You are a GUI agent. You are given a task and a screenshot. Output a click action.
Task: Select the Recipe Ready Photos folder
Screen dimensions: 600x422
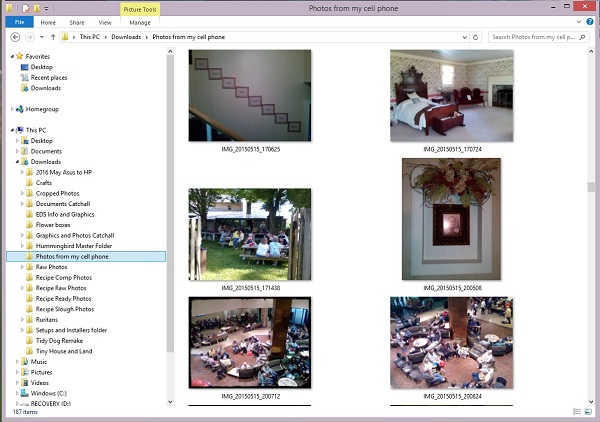63,298
